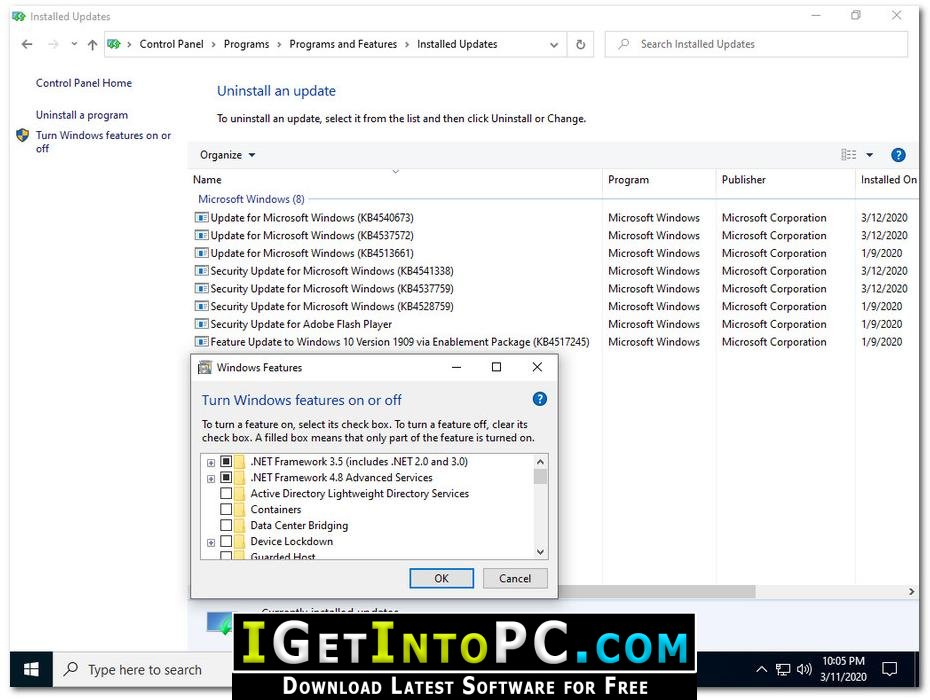Screen dimensions: 930x700
Task: Open the Organize dropdown menu
Action: point(227,155)
